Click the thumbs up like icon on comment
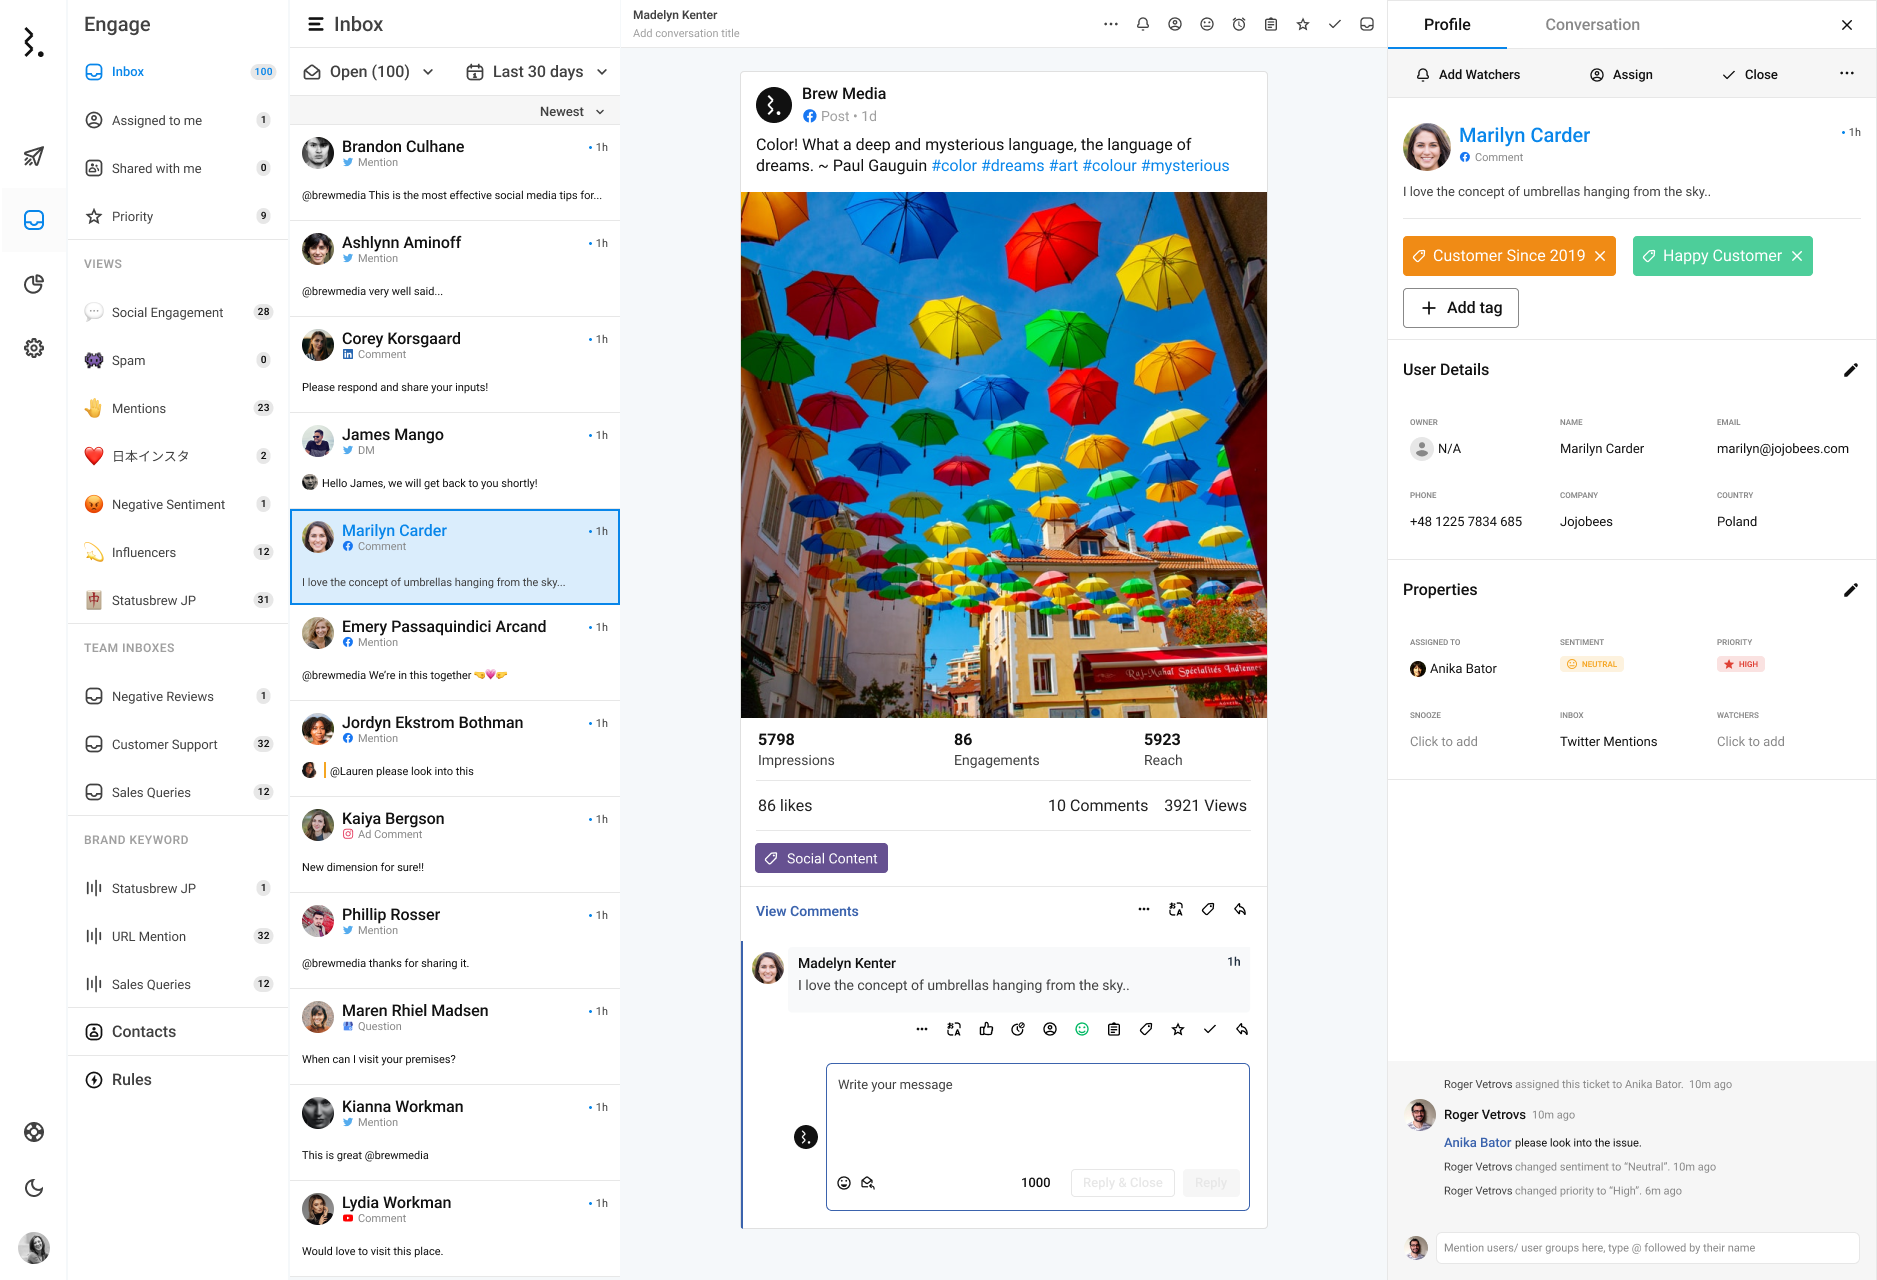Viewport: 1877px width, 1280px height. tap(986, 1029)
